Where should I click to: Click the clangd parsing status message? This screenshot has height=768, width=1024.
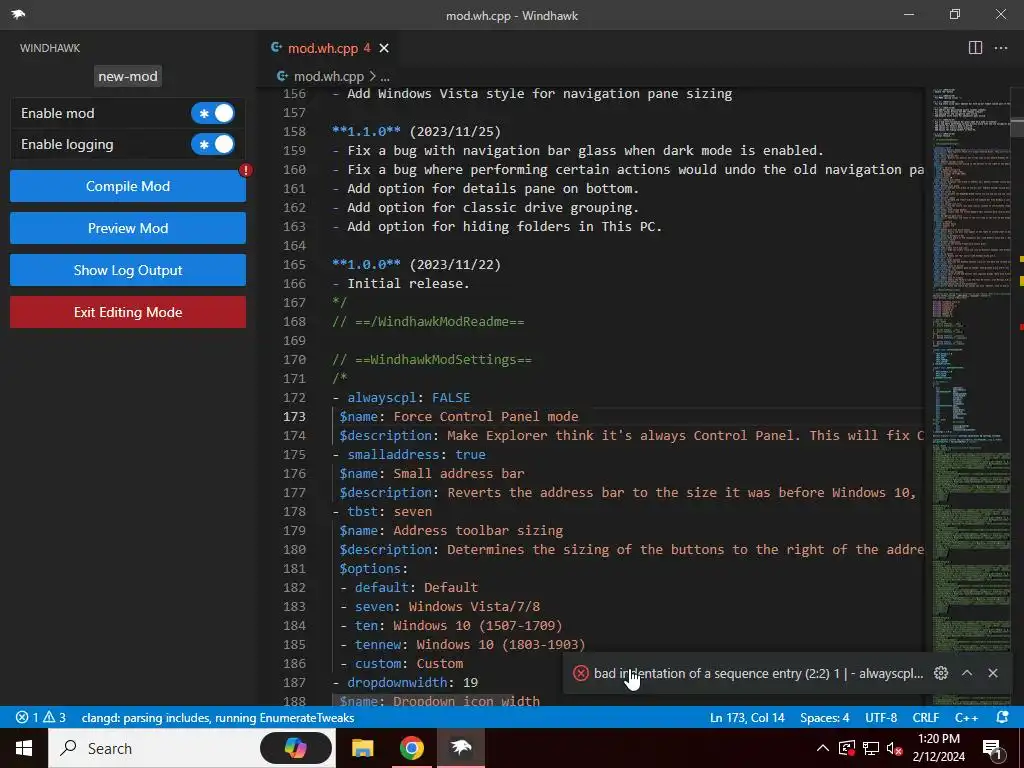pos(217,718)
